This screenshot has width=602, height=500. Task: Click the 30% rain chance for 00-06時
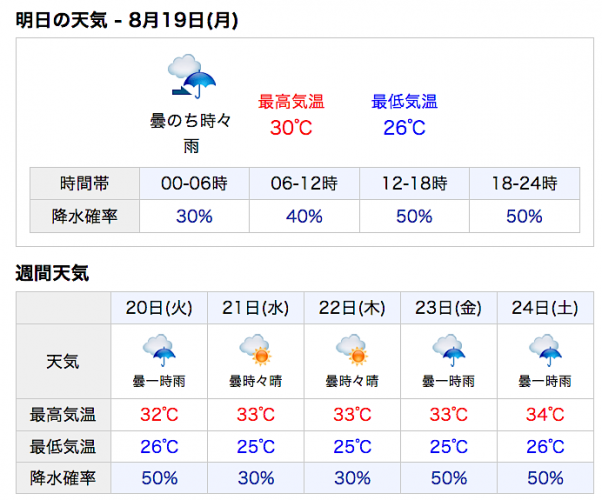(x=194, y=216)
